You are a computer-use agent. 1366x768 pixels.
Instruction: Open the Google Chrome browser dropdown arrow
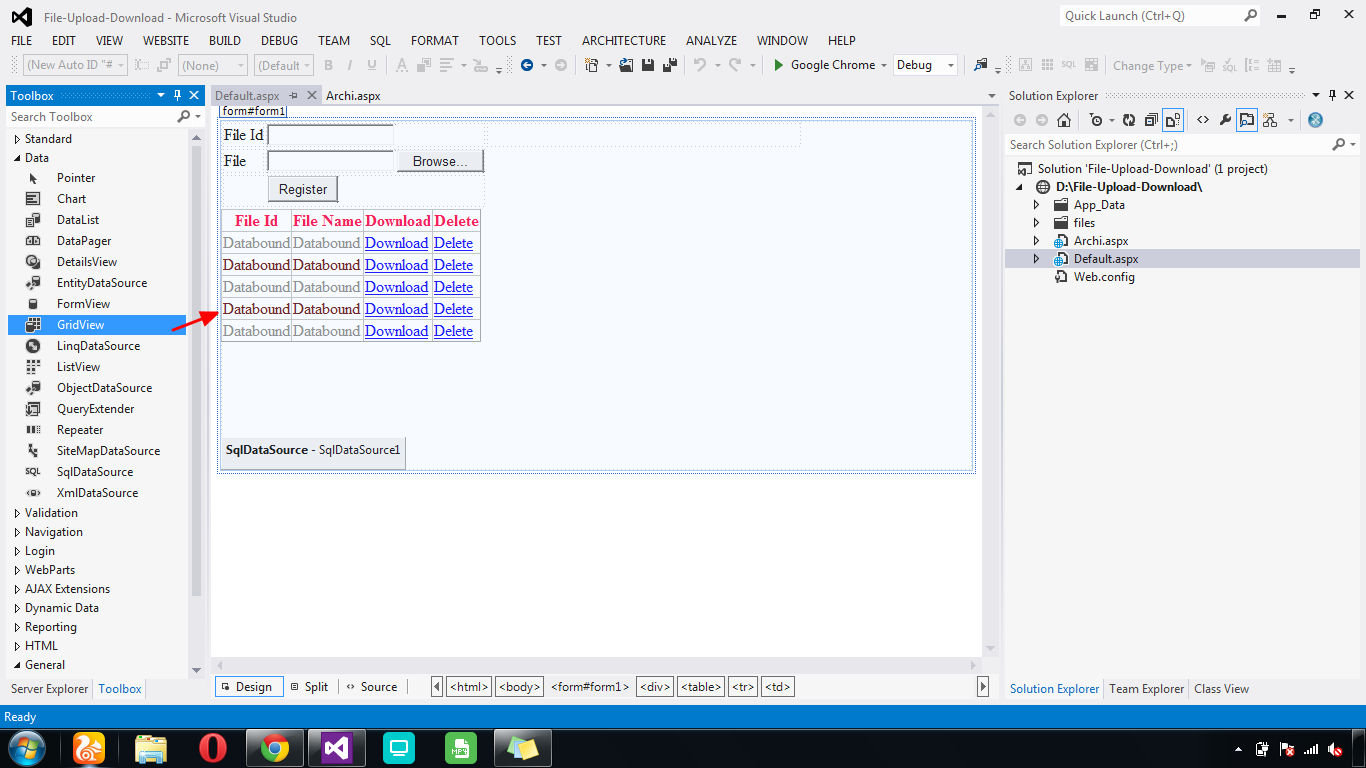884,66
